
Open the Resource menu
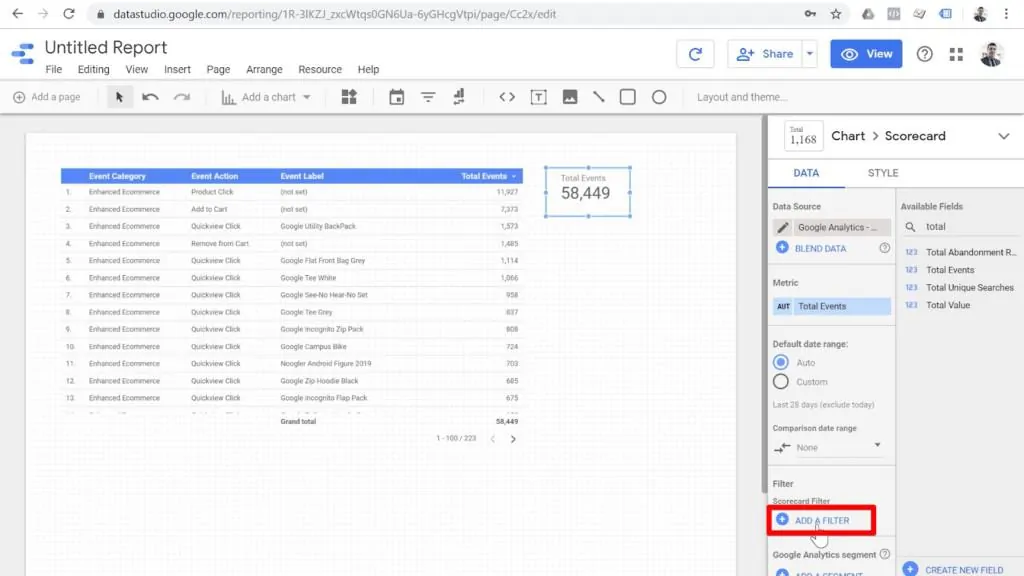coord(320,69)
